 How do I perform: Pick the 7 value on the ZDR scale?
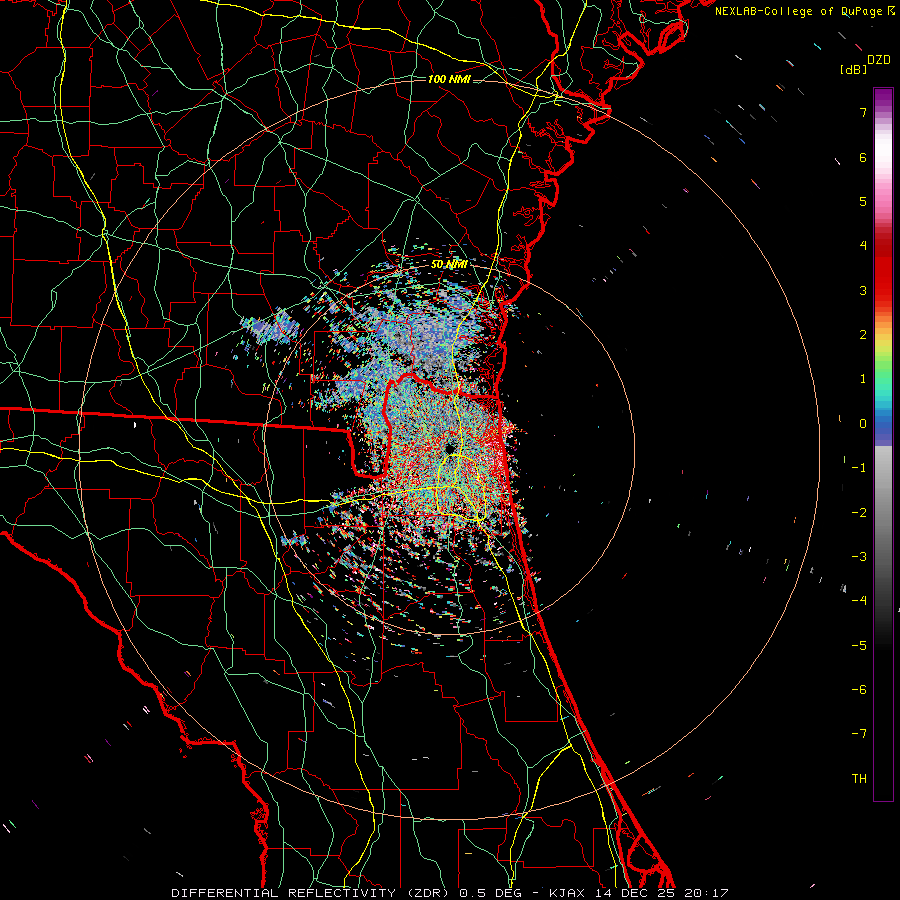(x=863, y=112)
